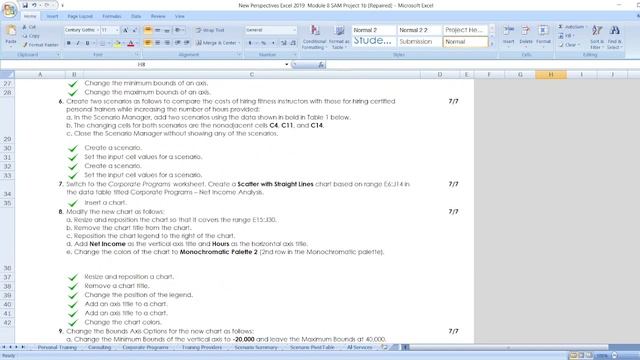Select the column H header

click(x=551, y=74)
